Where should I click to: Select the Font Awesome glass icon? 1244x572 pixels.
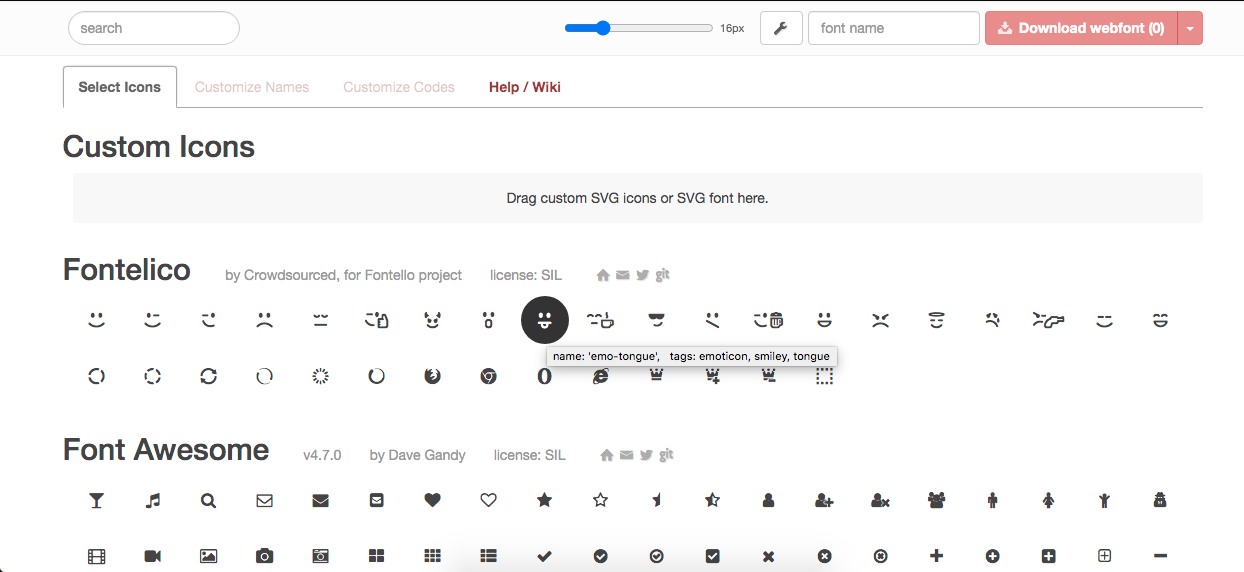[x=97, y=500]
